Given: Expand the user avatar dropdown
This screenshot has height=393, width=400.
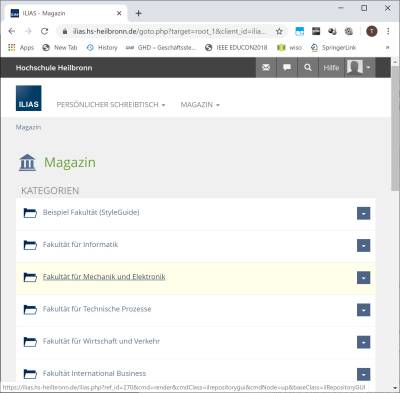Looking at the screenshot, I should pos(360,68).
